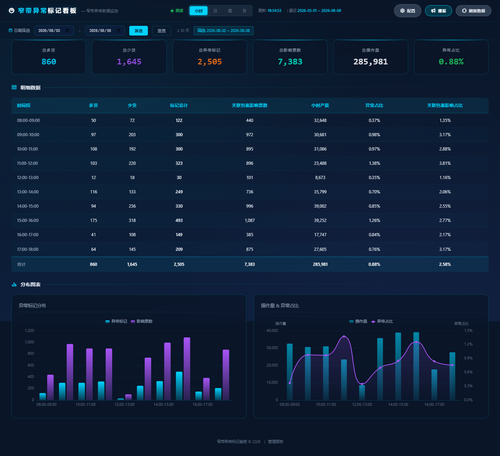Click the line peak point in combo chart
The height and width of the screenshot is (456, 500).
344,336
